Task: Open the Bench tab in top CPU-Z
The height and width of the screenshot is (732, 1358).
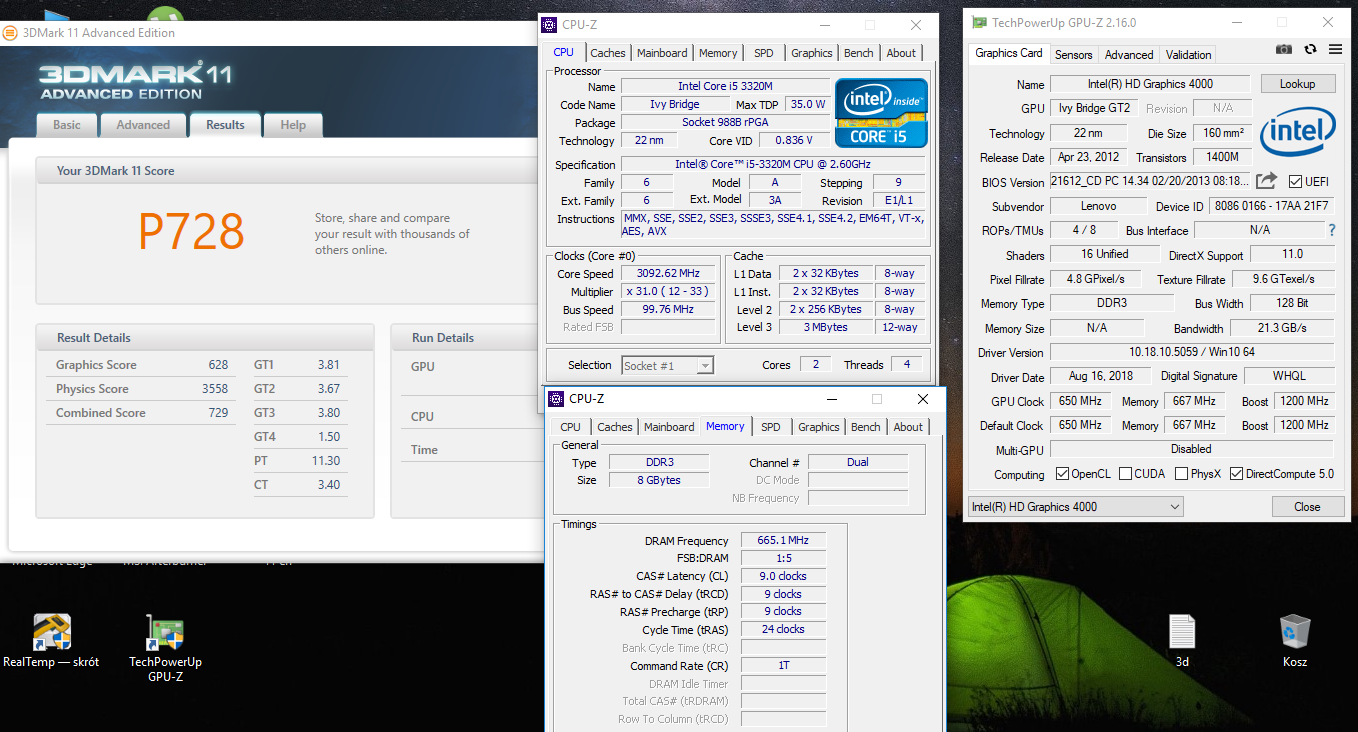Action: [859, 53]
